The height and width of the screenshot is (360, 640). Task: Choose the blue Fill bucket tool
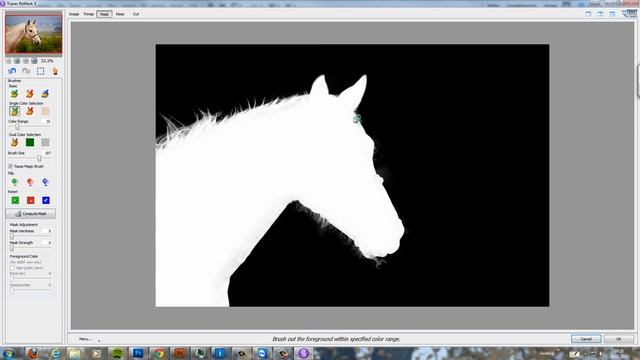45,182
